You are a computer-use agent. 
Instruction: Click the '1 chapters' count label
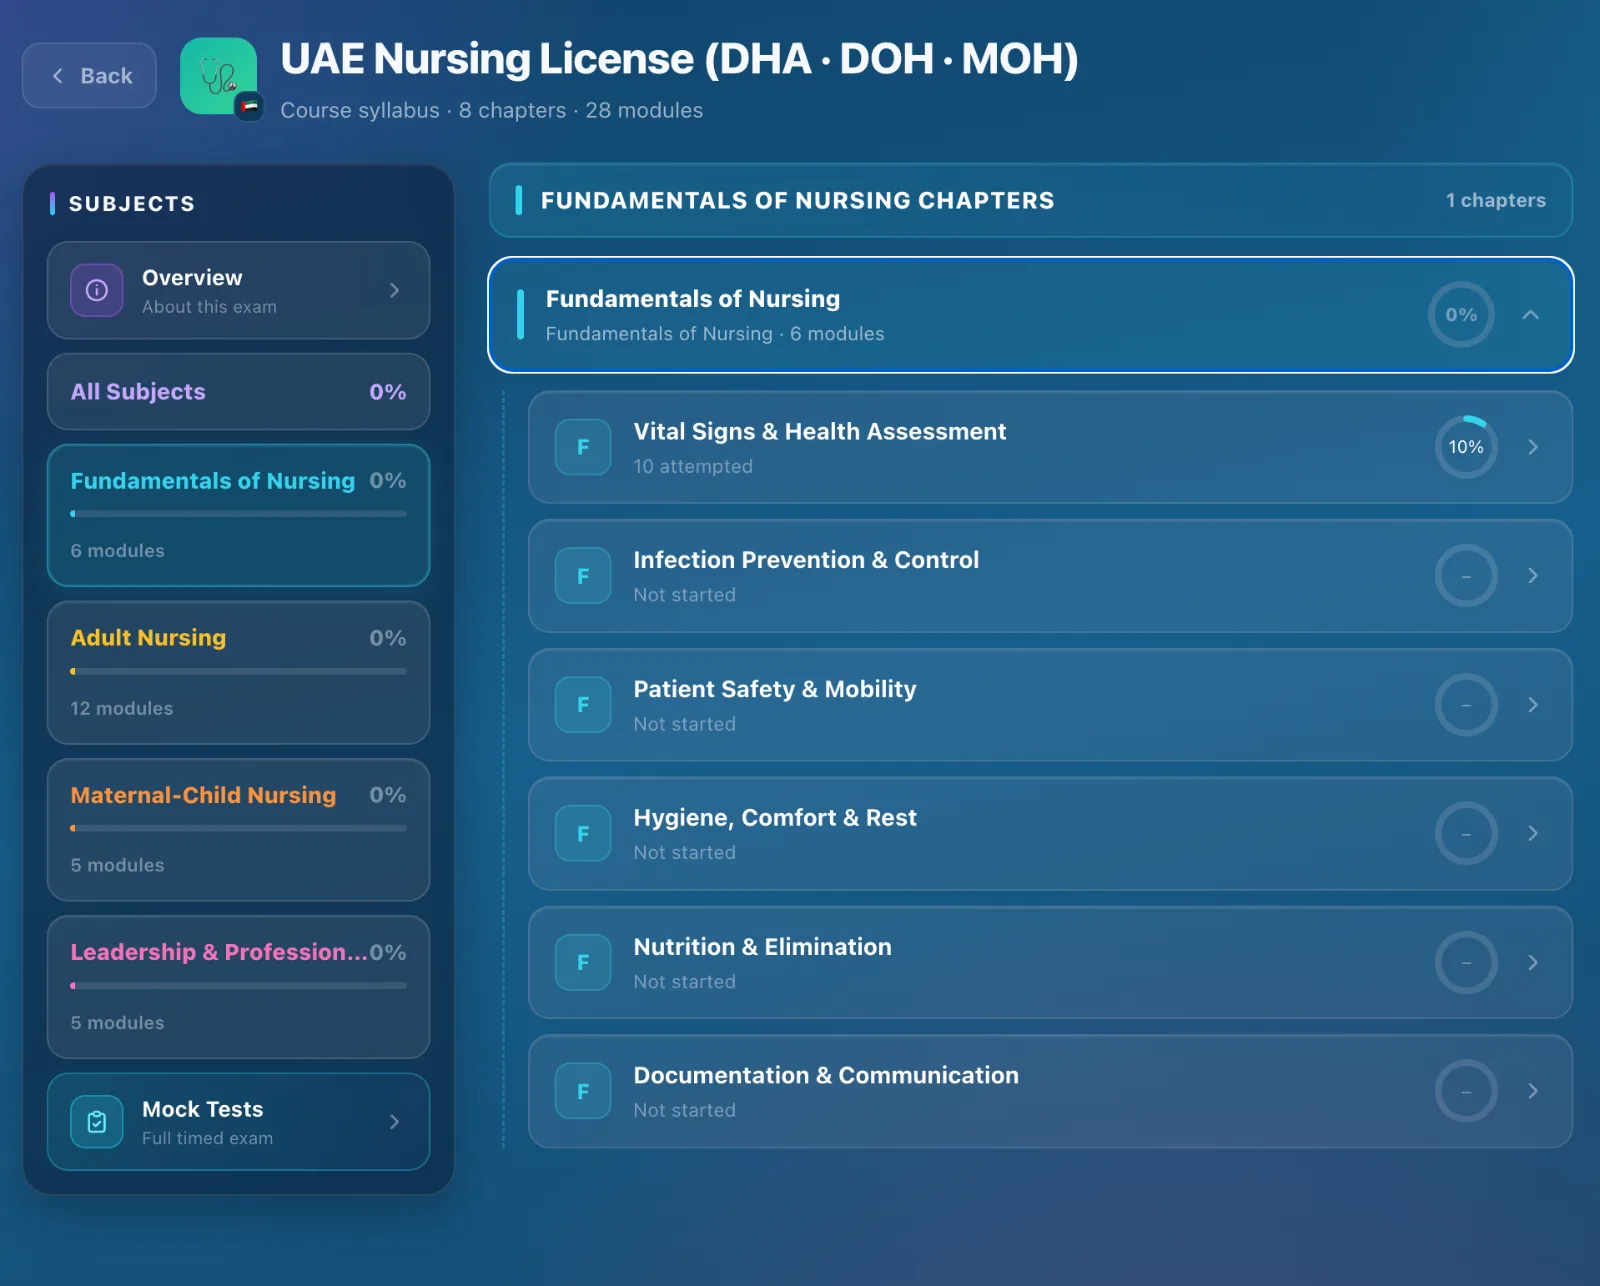(1495, 200)
